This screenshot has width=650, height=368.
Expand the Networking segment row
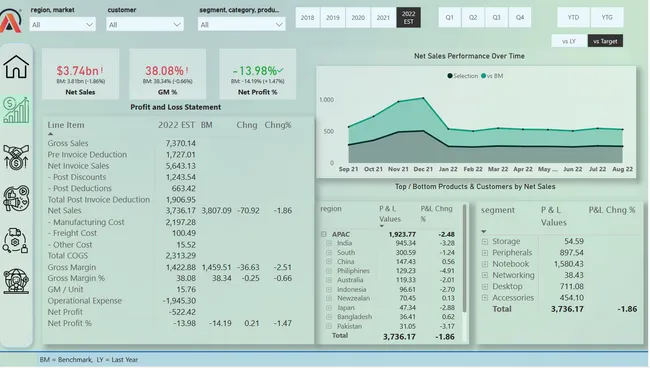[485, 275]
